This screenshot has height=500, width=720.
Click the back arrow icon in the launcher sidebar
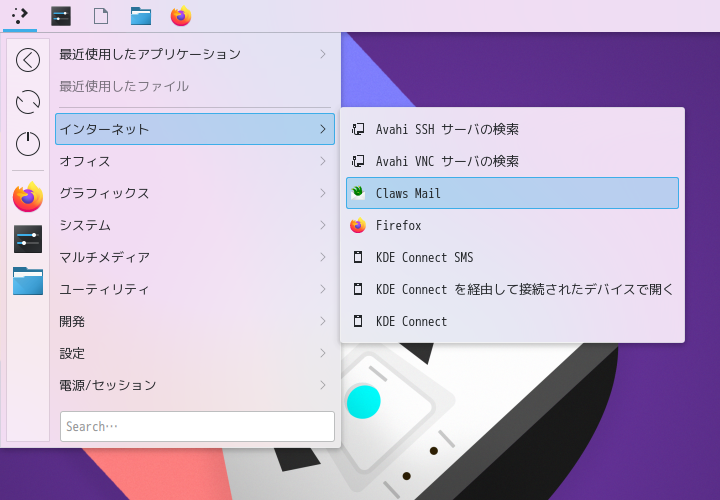click(x=28, y=60)
